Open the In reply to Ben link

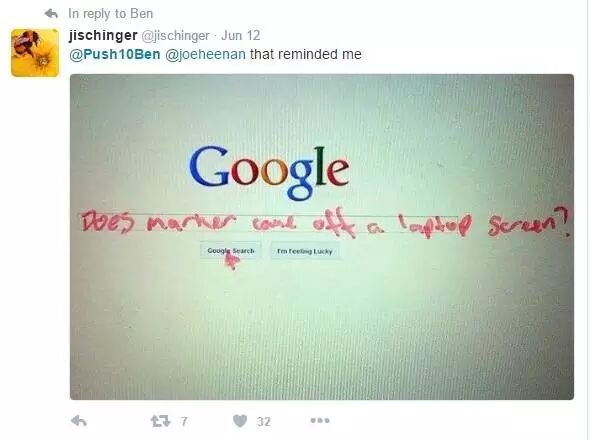(111, 14)
